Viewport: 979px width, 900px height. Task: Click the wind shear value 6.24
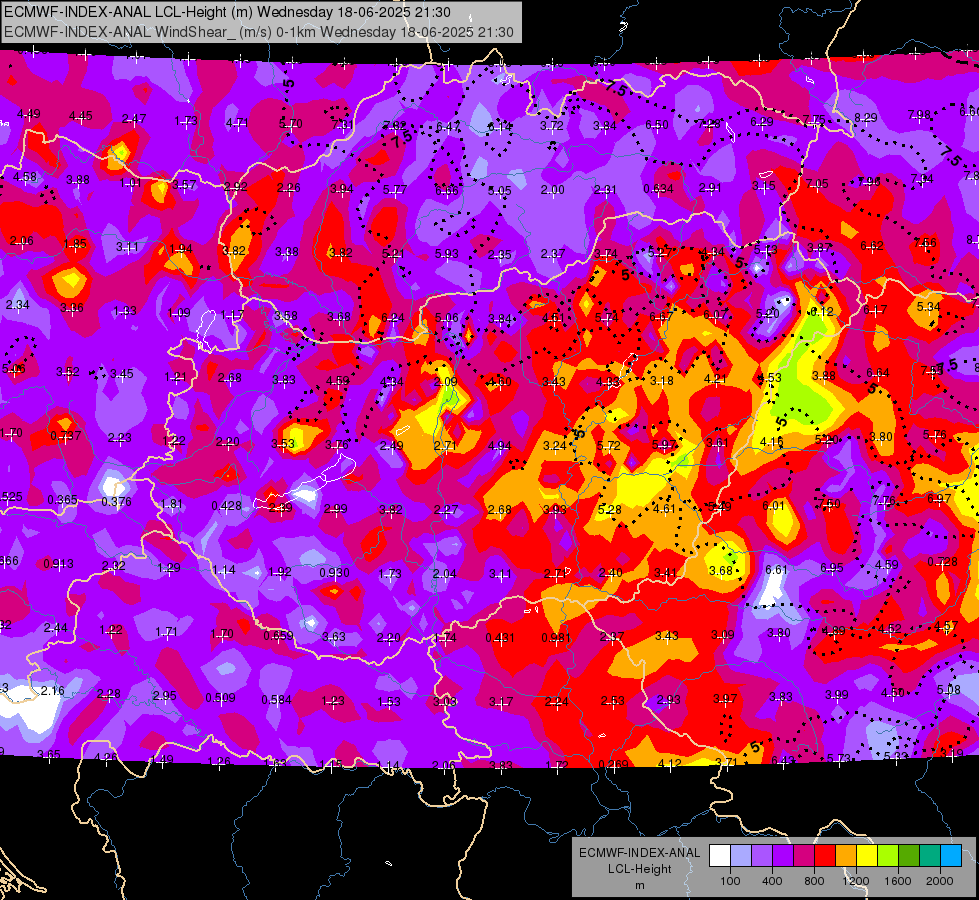point(393,318)
